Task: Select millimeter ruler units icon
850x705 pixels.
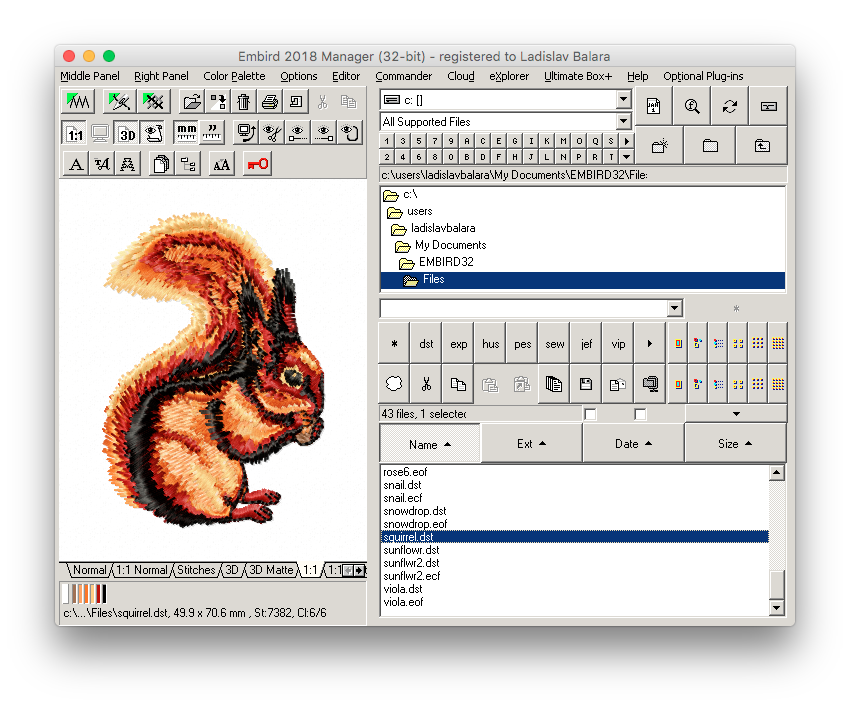Action: (x=186, y=133)
